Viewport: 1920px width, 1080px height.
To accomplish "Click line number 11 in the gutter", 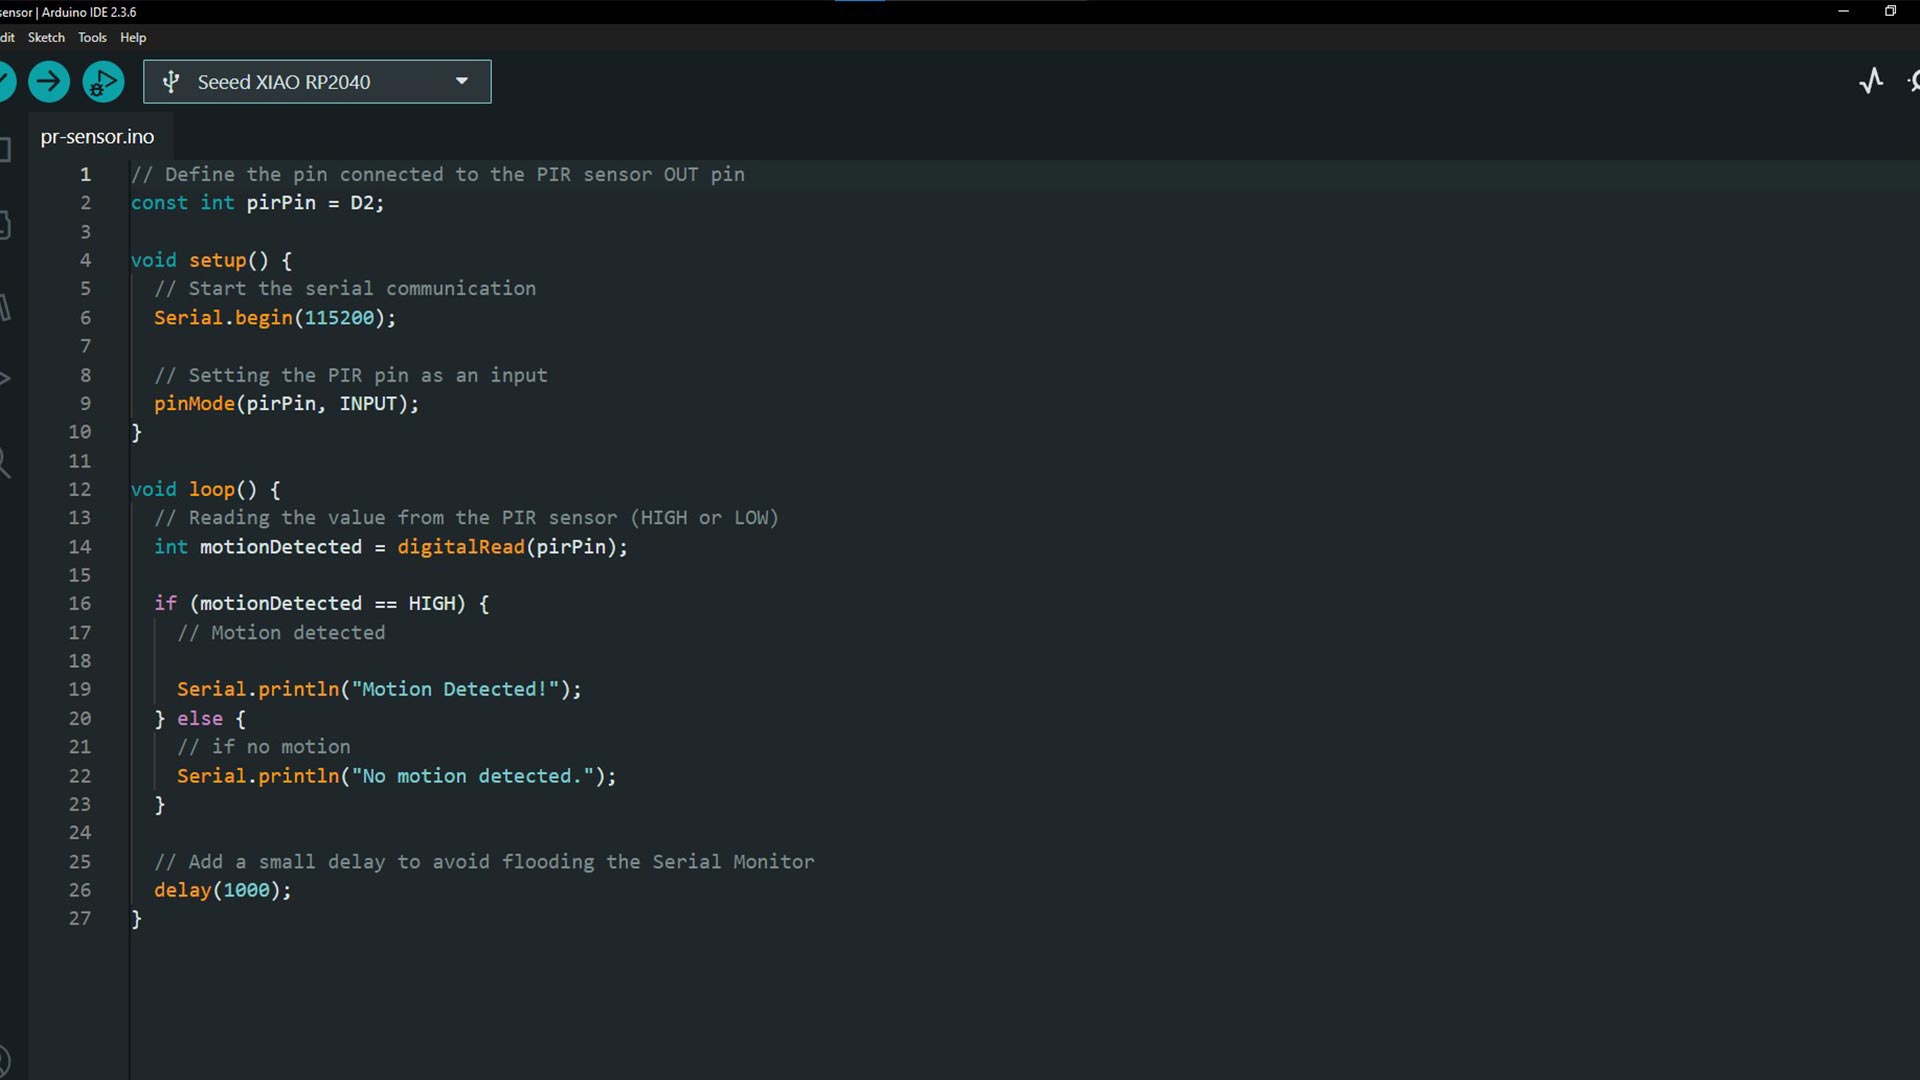I will (x=79, y=461).
